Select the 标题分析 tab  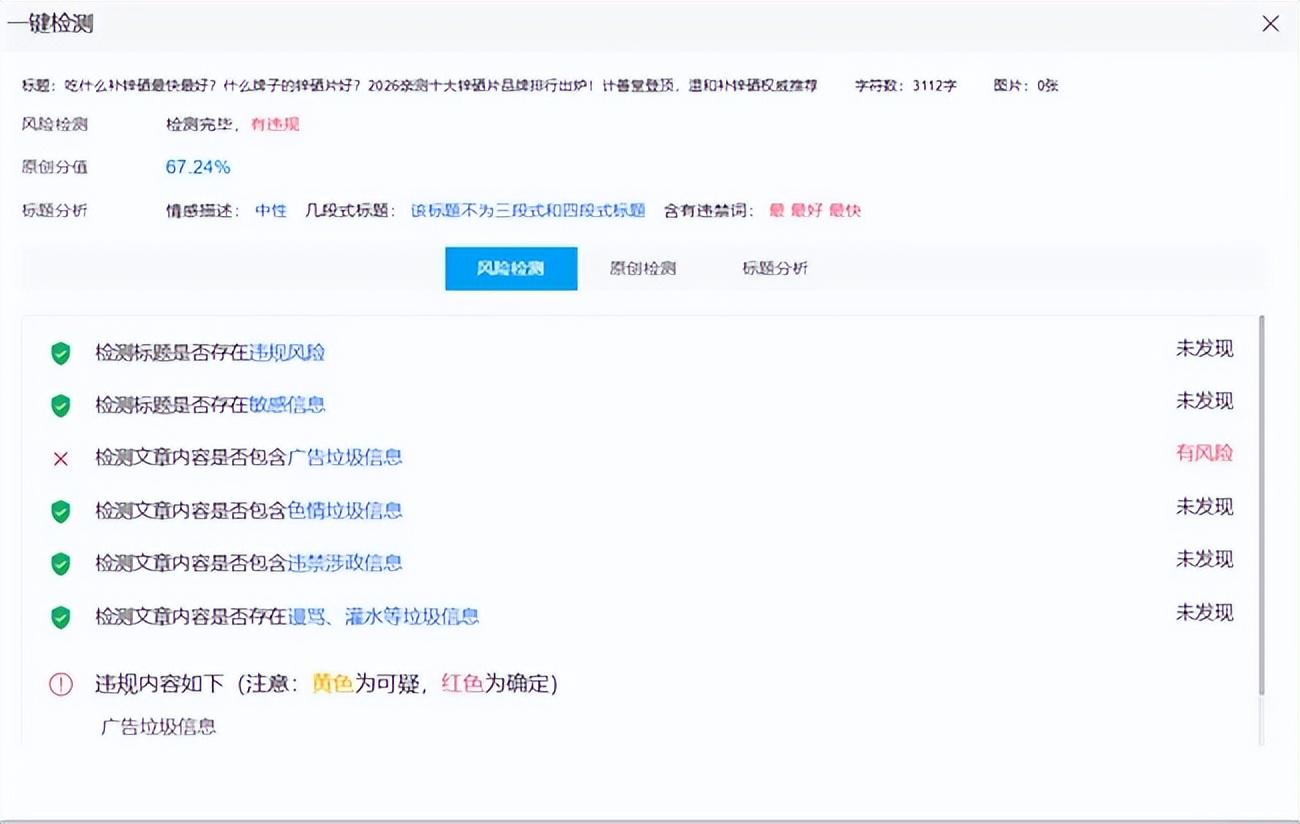tap(775, 269)
